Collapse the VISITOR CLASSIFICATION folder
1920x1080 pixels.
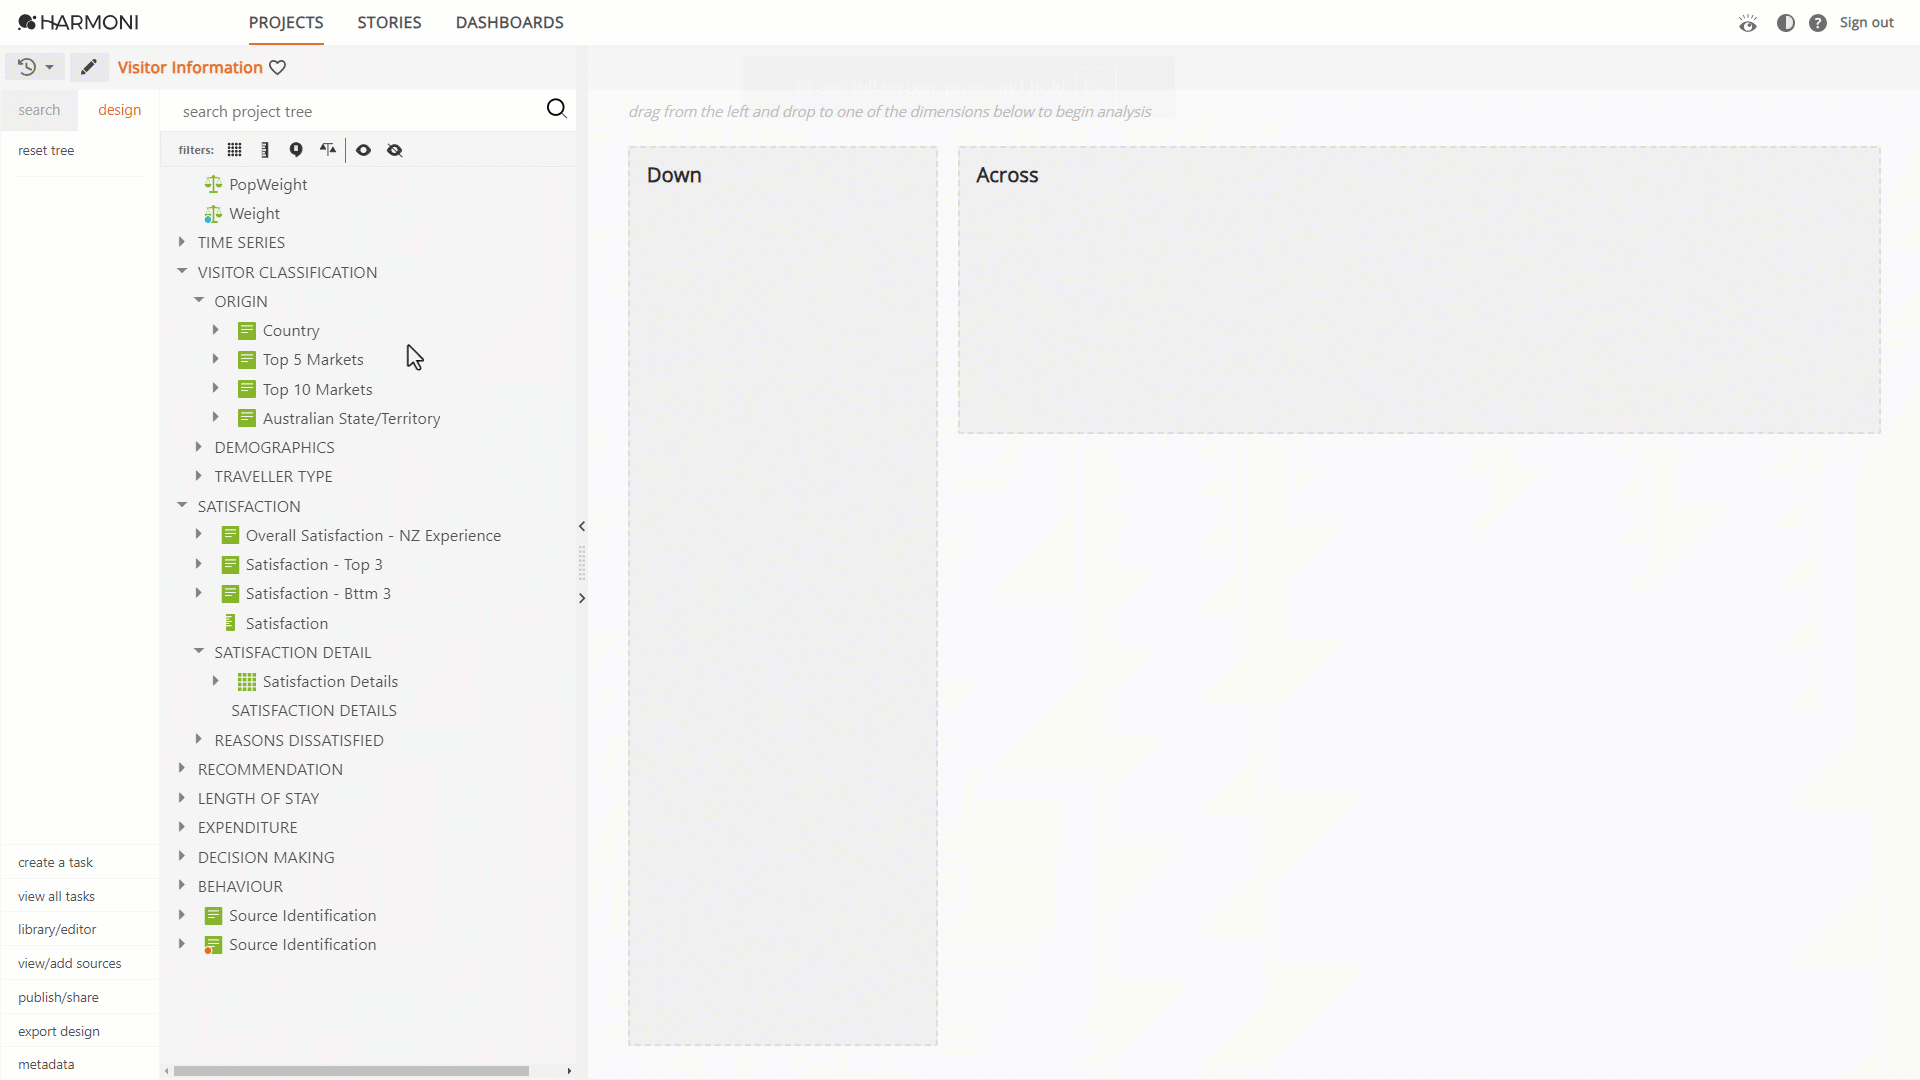(x=182, y=271)
